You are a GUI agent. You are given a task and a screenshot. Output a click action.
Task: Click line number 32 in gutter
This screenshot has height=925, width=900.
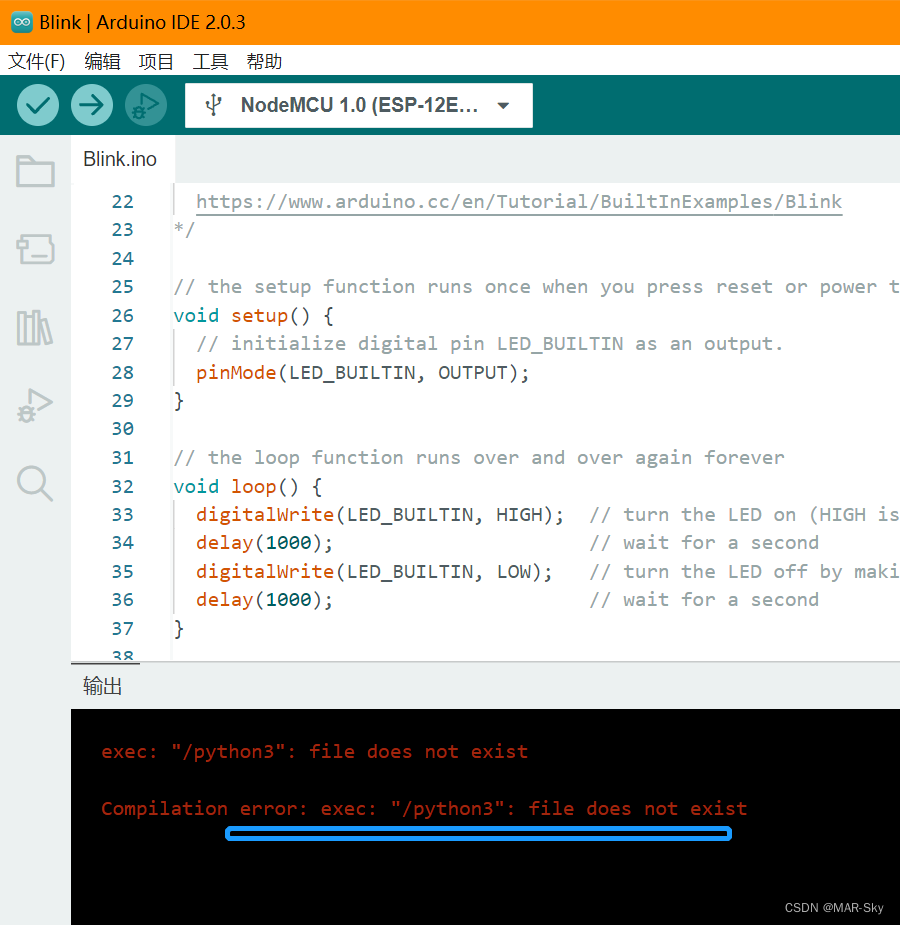(x=123, y=487)
